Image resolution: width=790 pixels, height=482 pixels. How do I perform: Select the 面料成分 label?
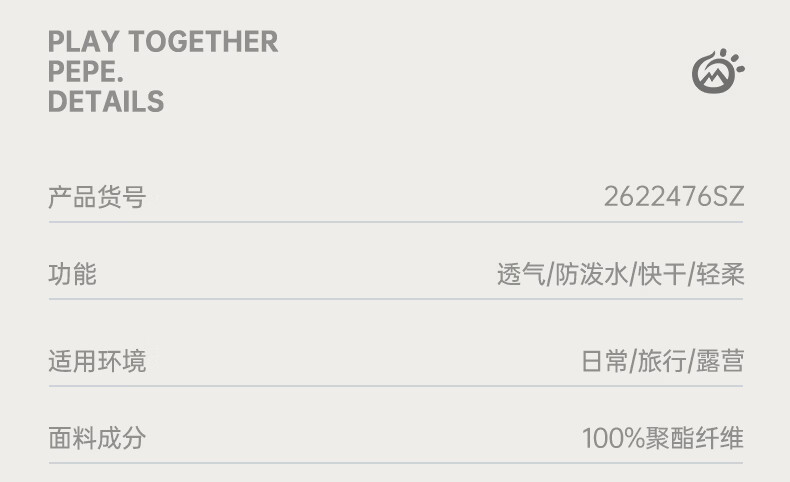97,437
